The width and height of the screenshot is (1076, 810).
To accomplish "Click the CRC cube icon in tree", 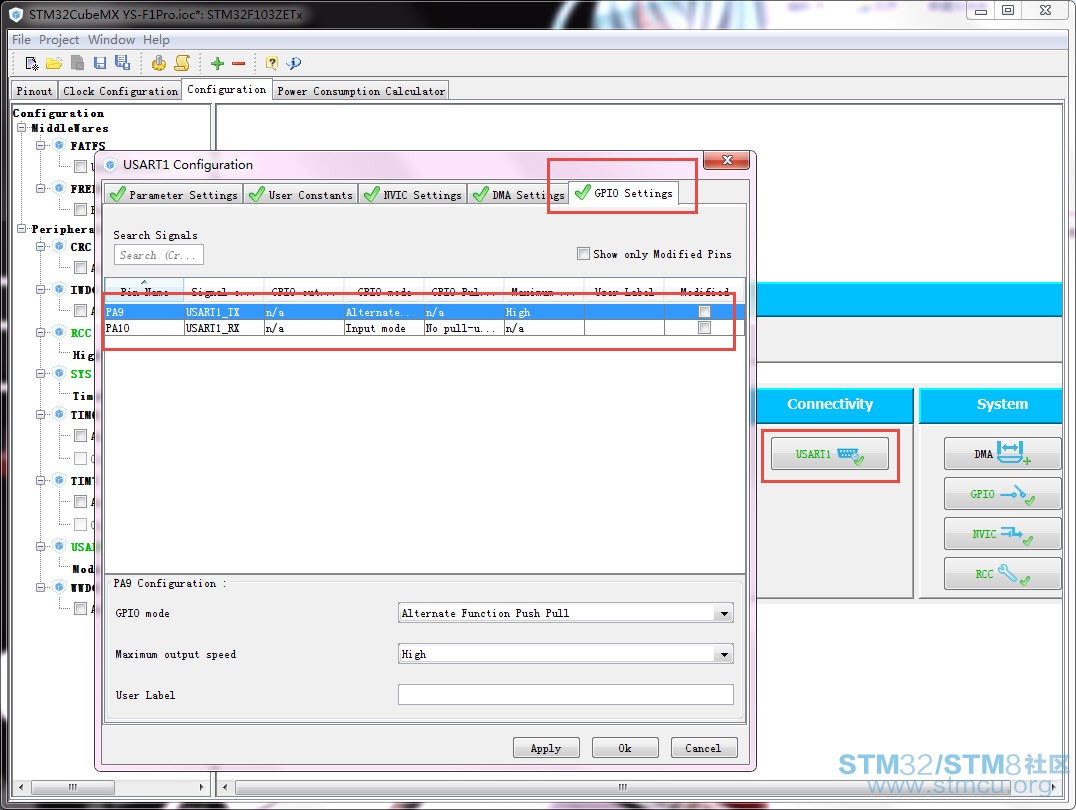I will click(59, 246).
